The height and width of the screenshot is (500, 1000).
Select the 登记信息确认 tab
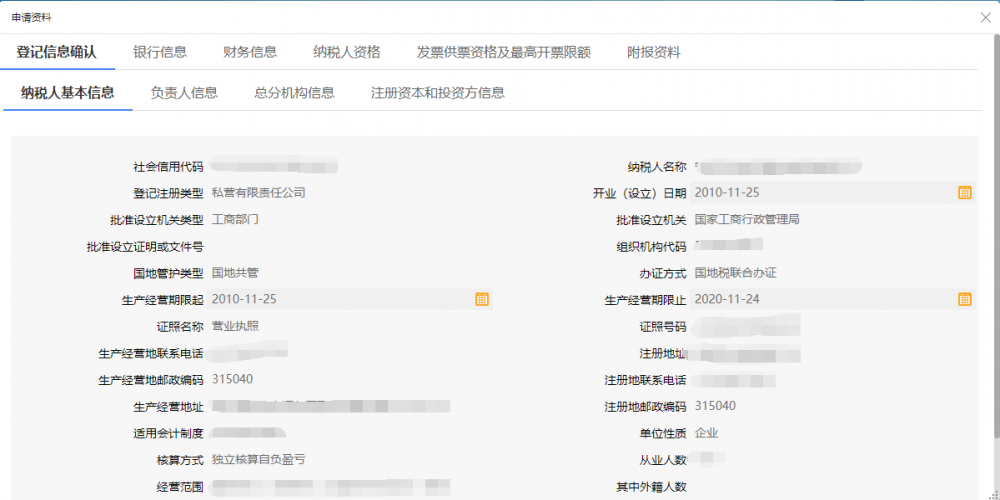pyautogui.click(x=57, y=52)
